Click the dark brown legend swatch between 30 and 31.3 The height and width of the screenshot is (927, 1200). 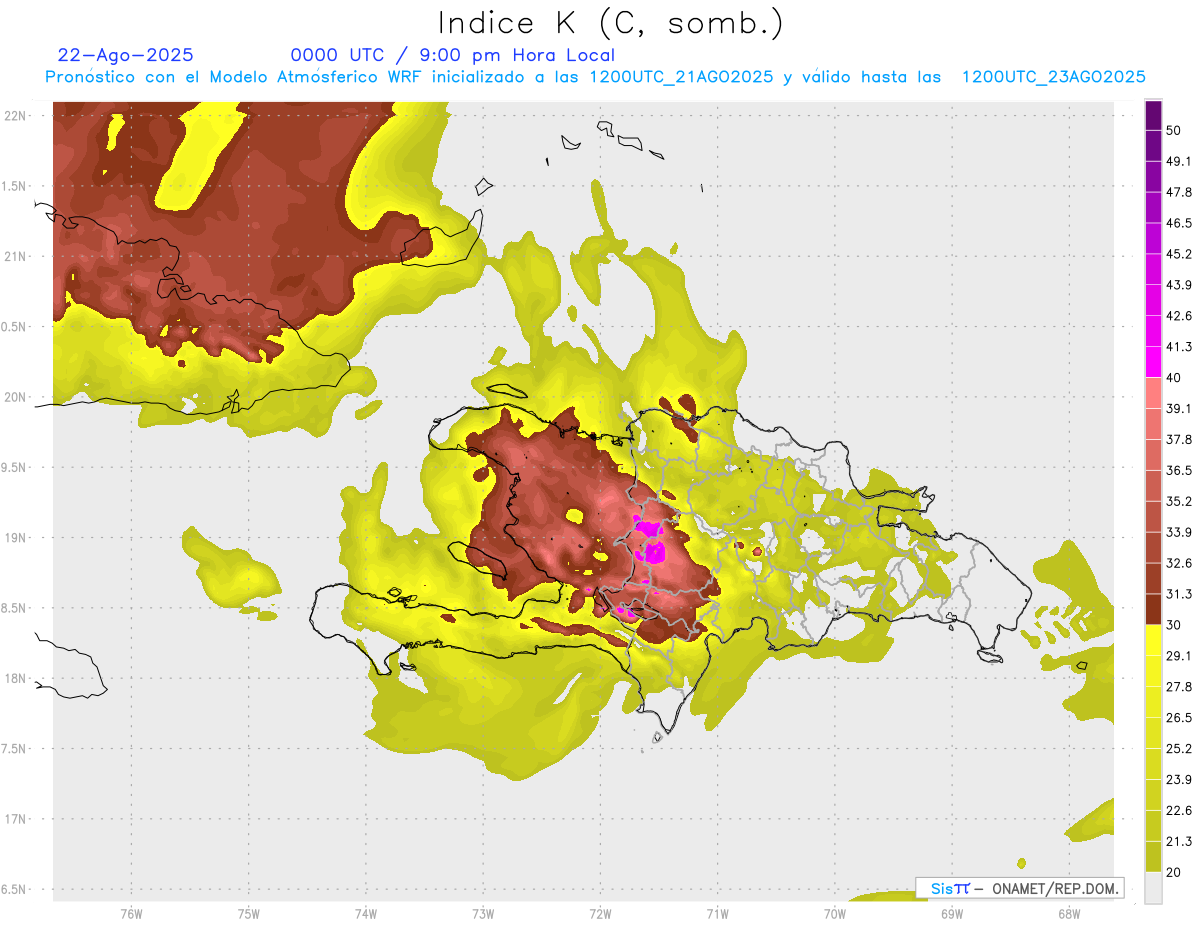1154,609
